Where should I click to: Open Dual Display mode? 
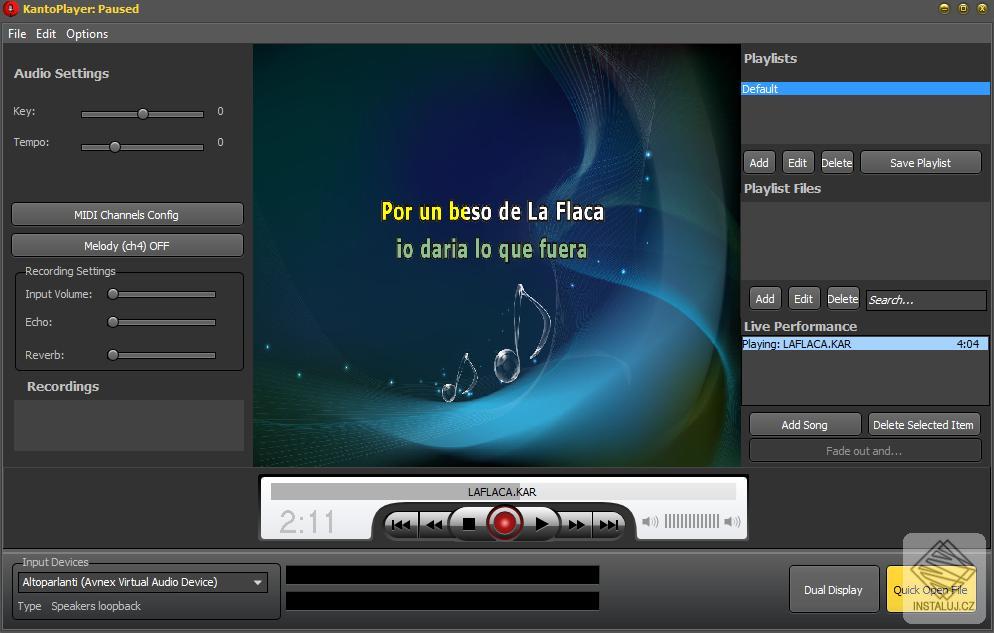pyautogui.click(x=834, y=589)
